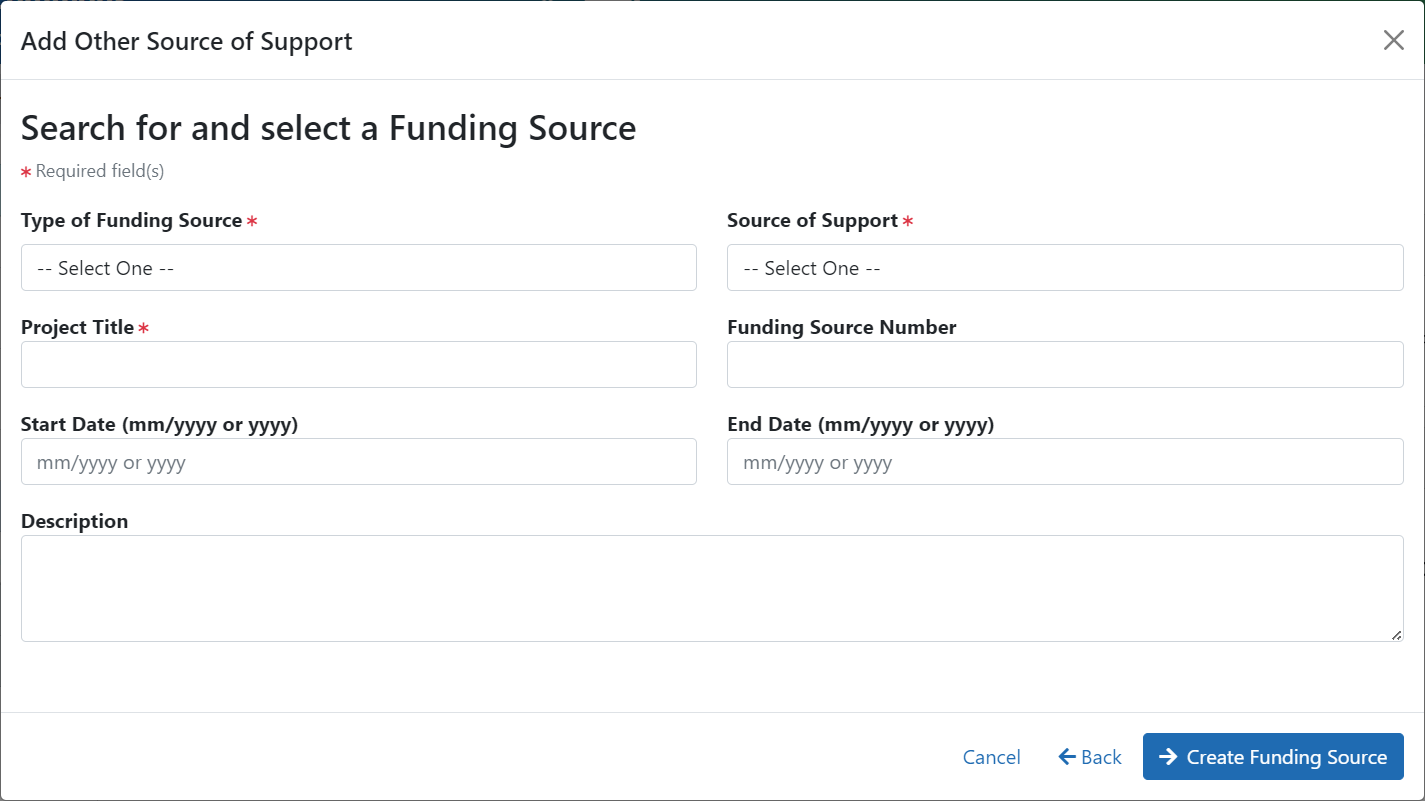Click into the End Date field
This screenshot has height=801, width=1425.
1065,461
